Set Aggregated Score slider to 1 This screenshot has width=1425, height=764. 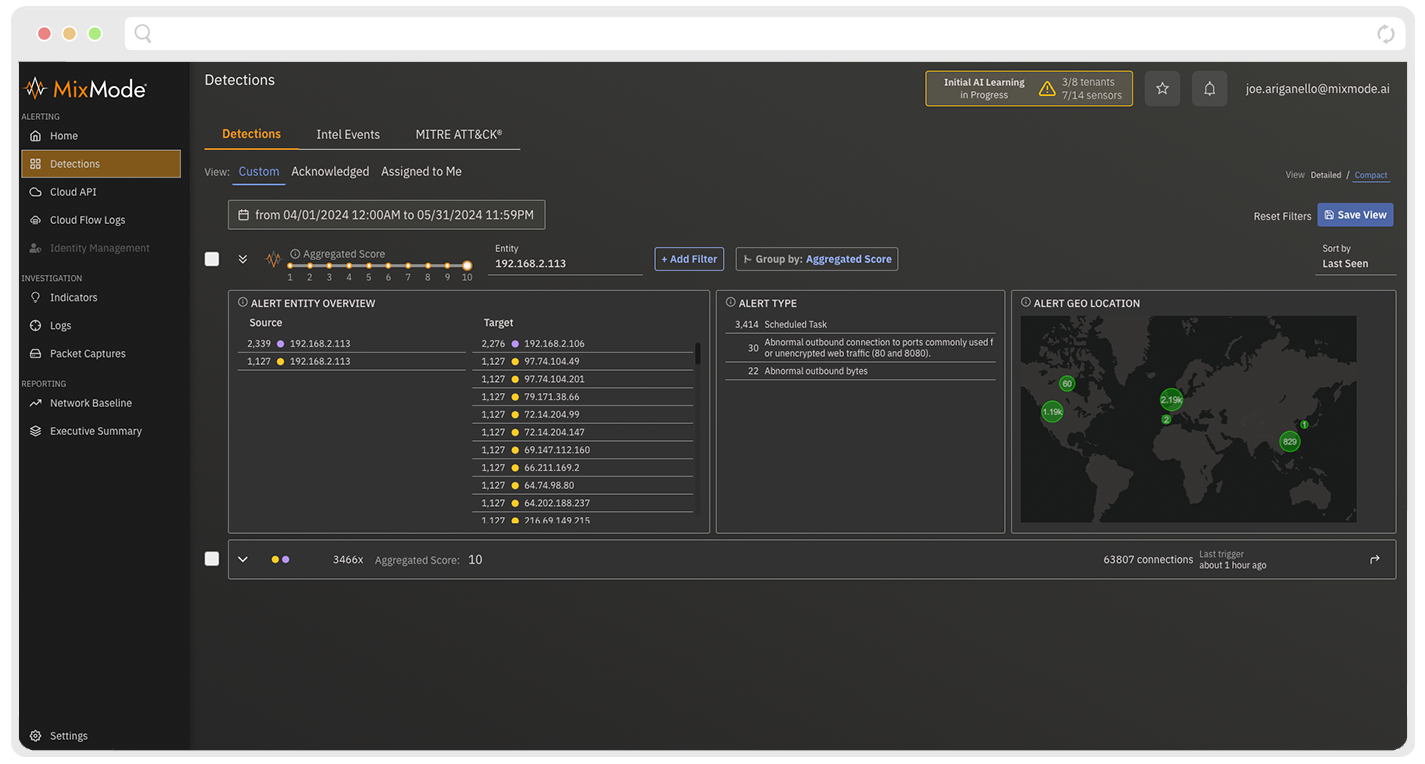(290, 266)
